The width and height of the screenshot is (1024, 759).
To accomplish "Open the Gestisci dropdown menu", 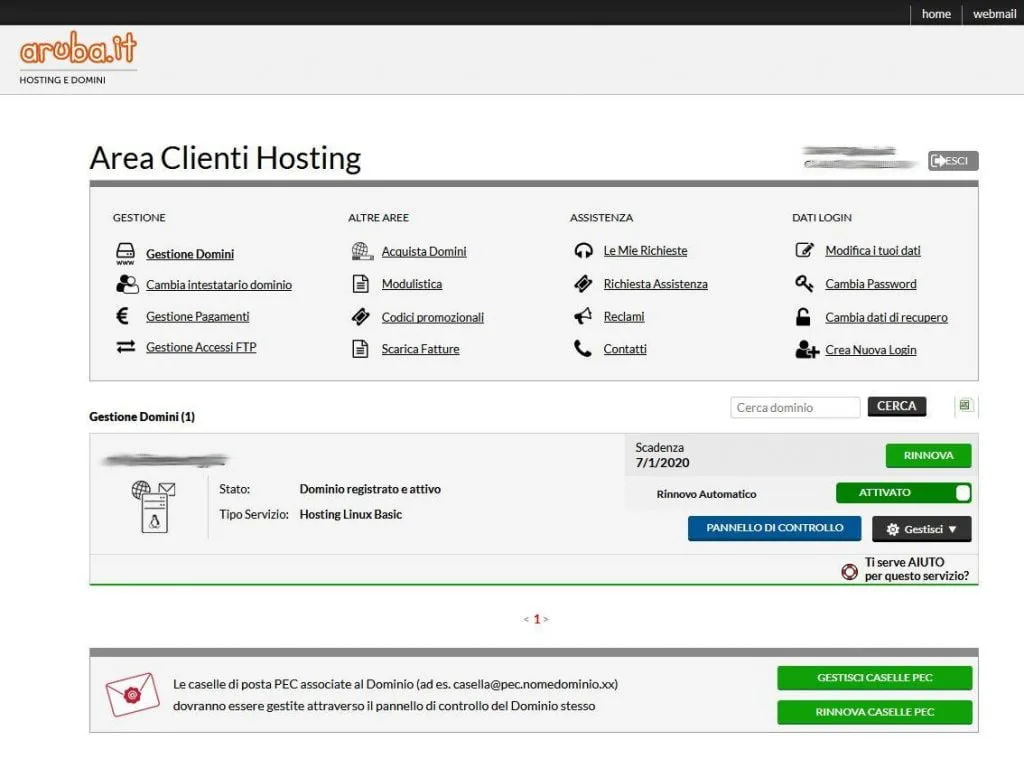I will (921, 529).
